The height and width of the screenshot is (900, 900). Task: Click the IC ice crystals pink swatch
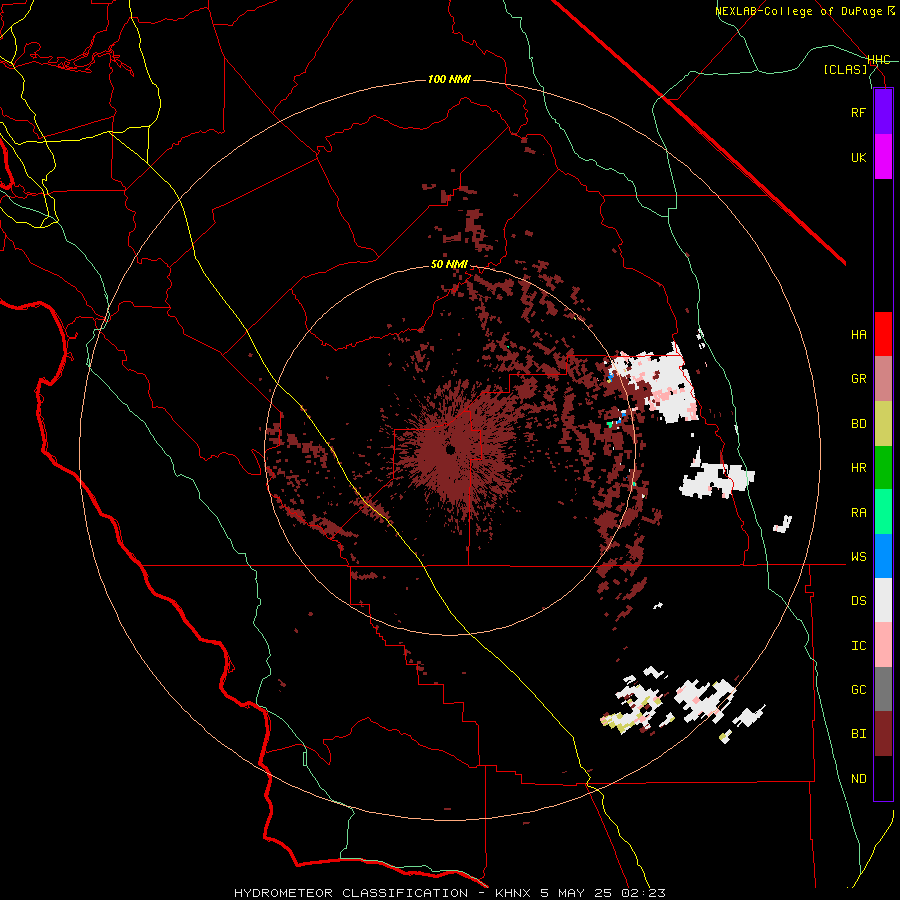point(883,645)
